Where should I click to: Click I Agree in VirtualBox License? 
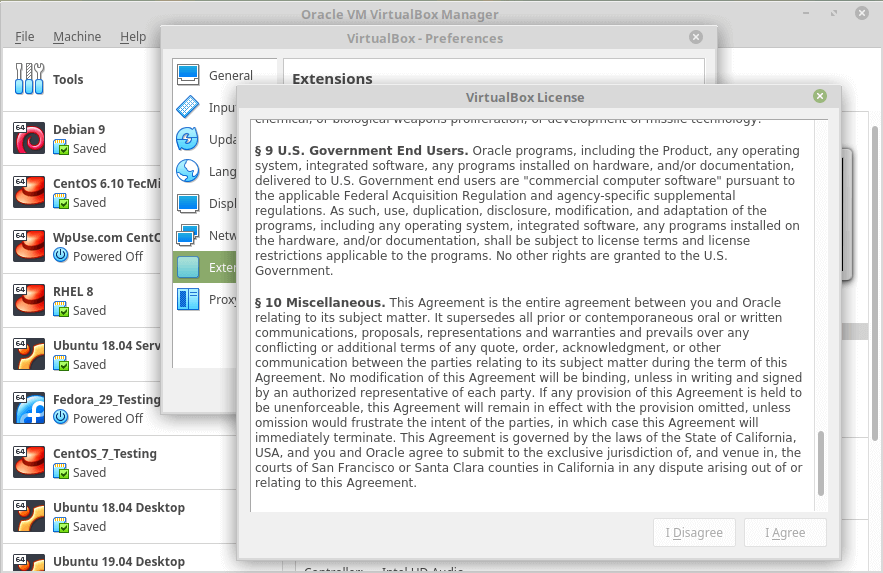(x=785, y=532)
